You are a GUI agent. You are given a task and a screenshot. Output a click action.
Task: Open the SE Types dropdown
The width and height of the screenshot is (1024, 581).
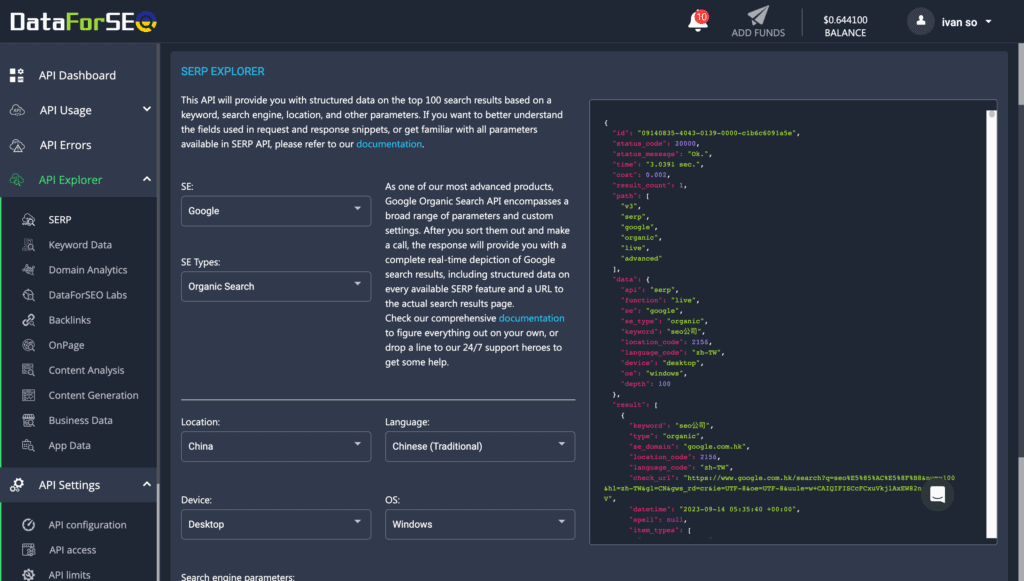click(x=276, y=287)
